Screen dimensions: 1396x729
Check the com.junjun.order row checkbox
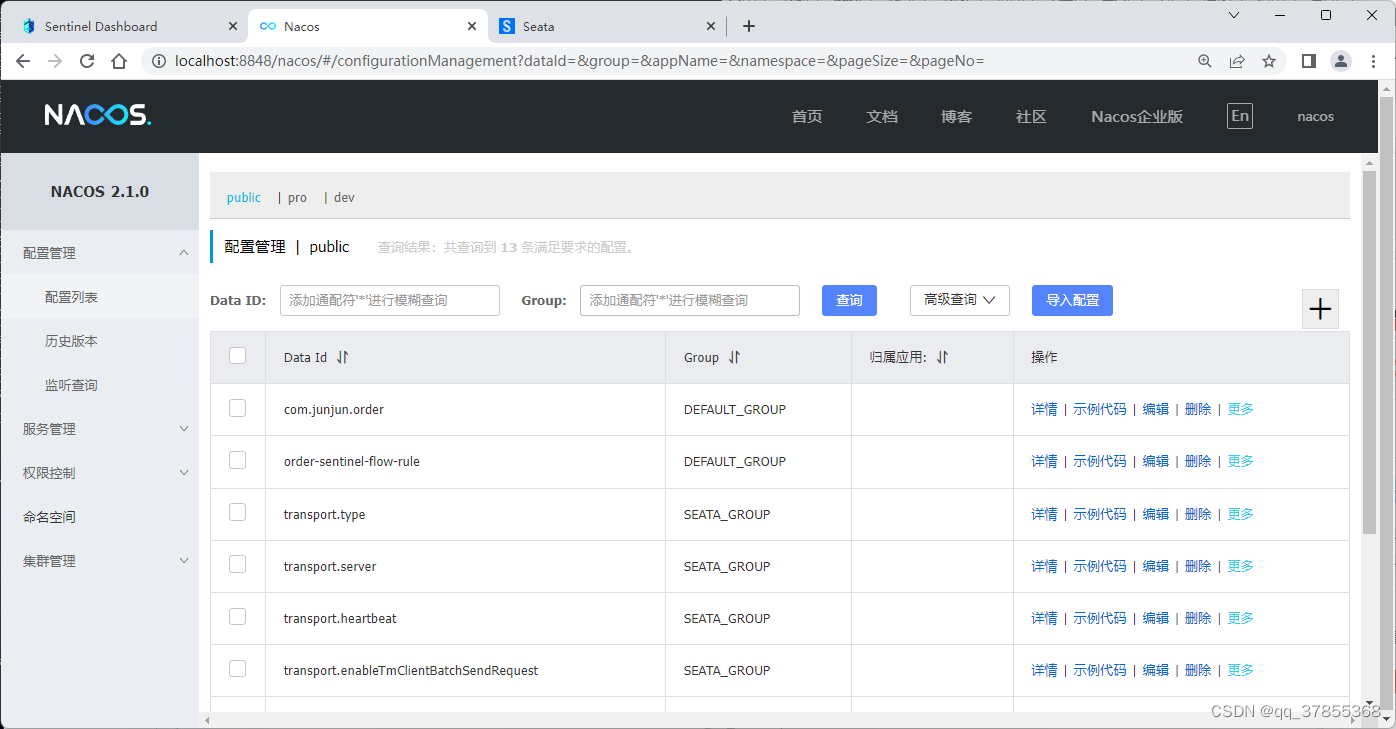(x=237, y=408)
